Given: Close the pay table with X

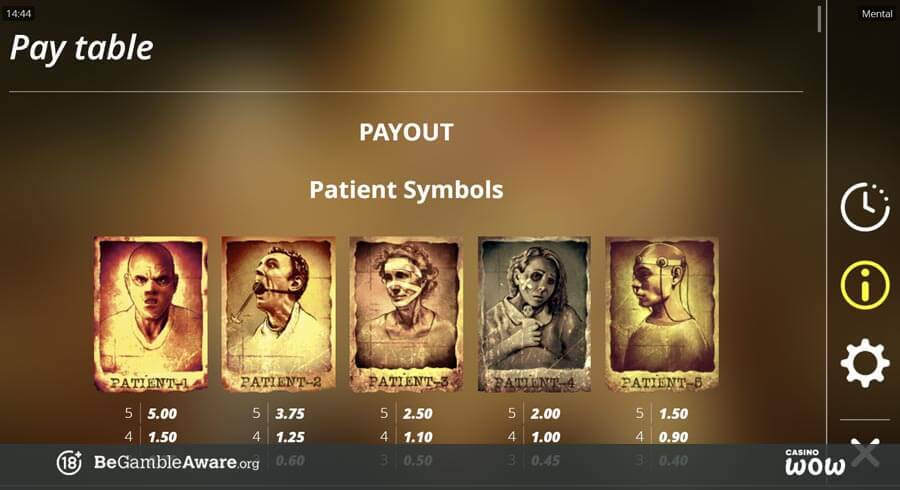Looking at the screenshot, I should (x=865, y=453).
